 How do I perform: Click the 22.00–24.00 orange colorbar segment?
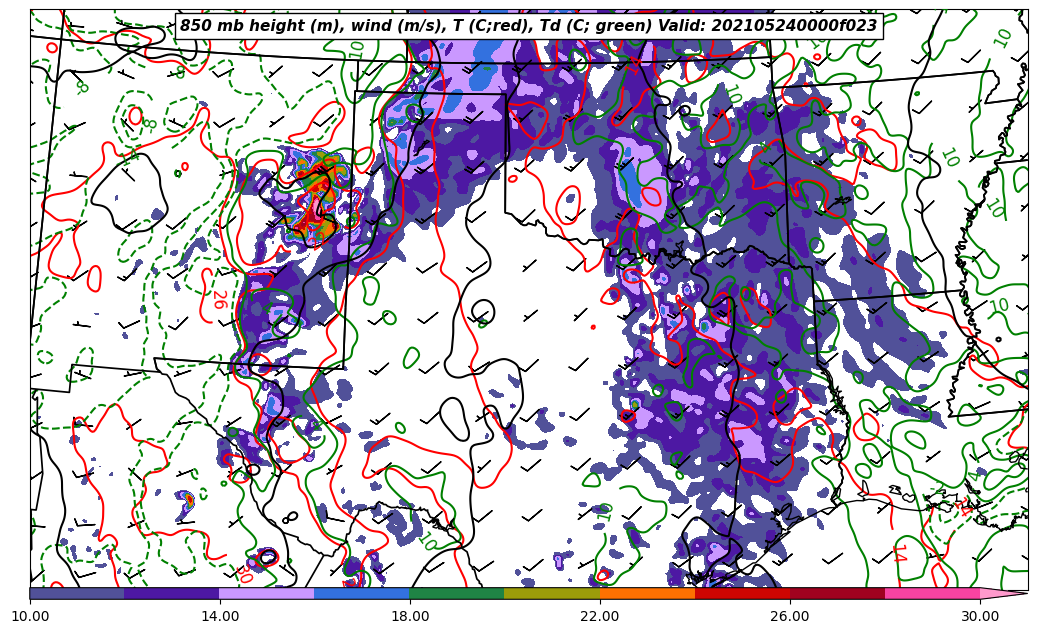coord(647,593)
